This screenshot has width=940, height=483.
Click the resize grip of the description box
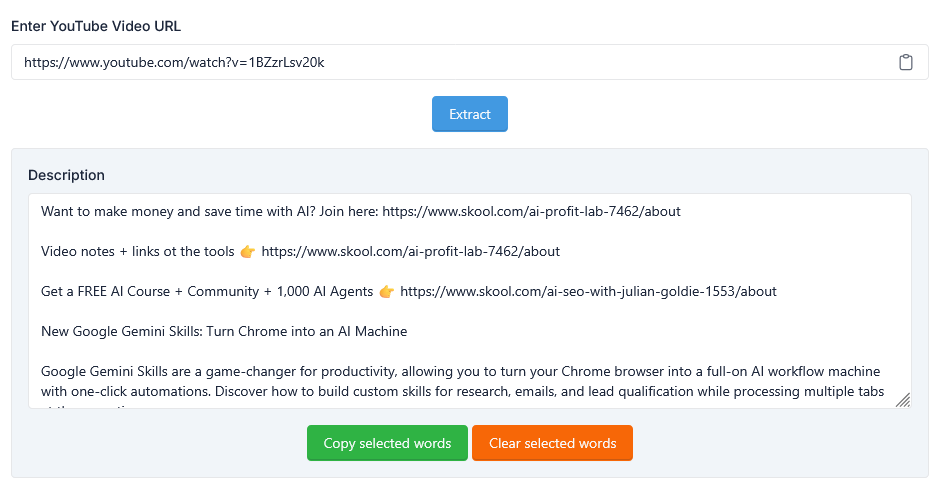902,400
